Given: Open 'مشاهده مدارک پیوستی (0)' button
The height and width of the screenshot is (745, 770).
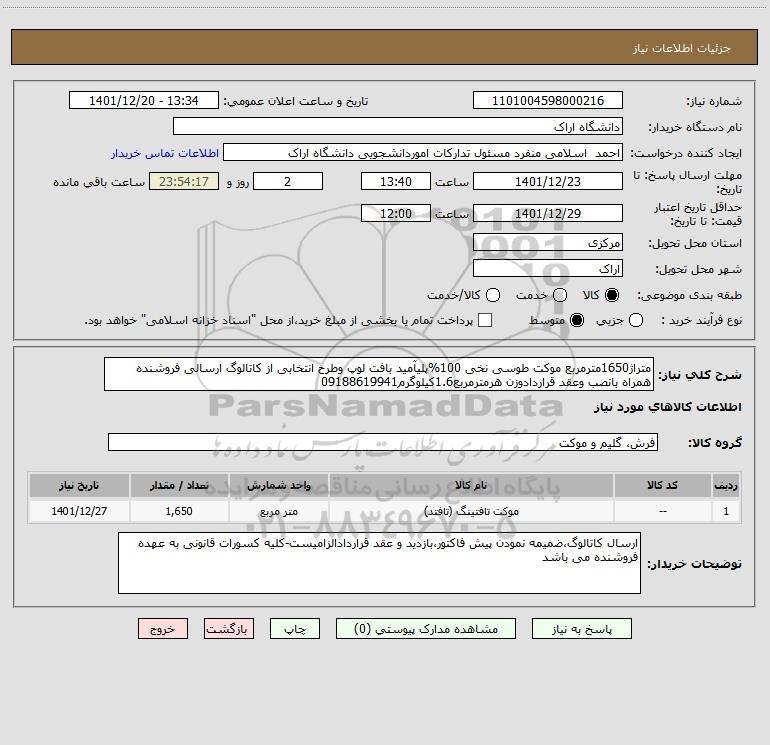Looking at the screenshot, I should click(426, 629).
